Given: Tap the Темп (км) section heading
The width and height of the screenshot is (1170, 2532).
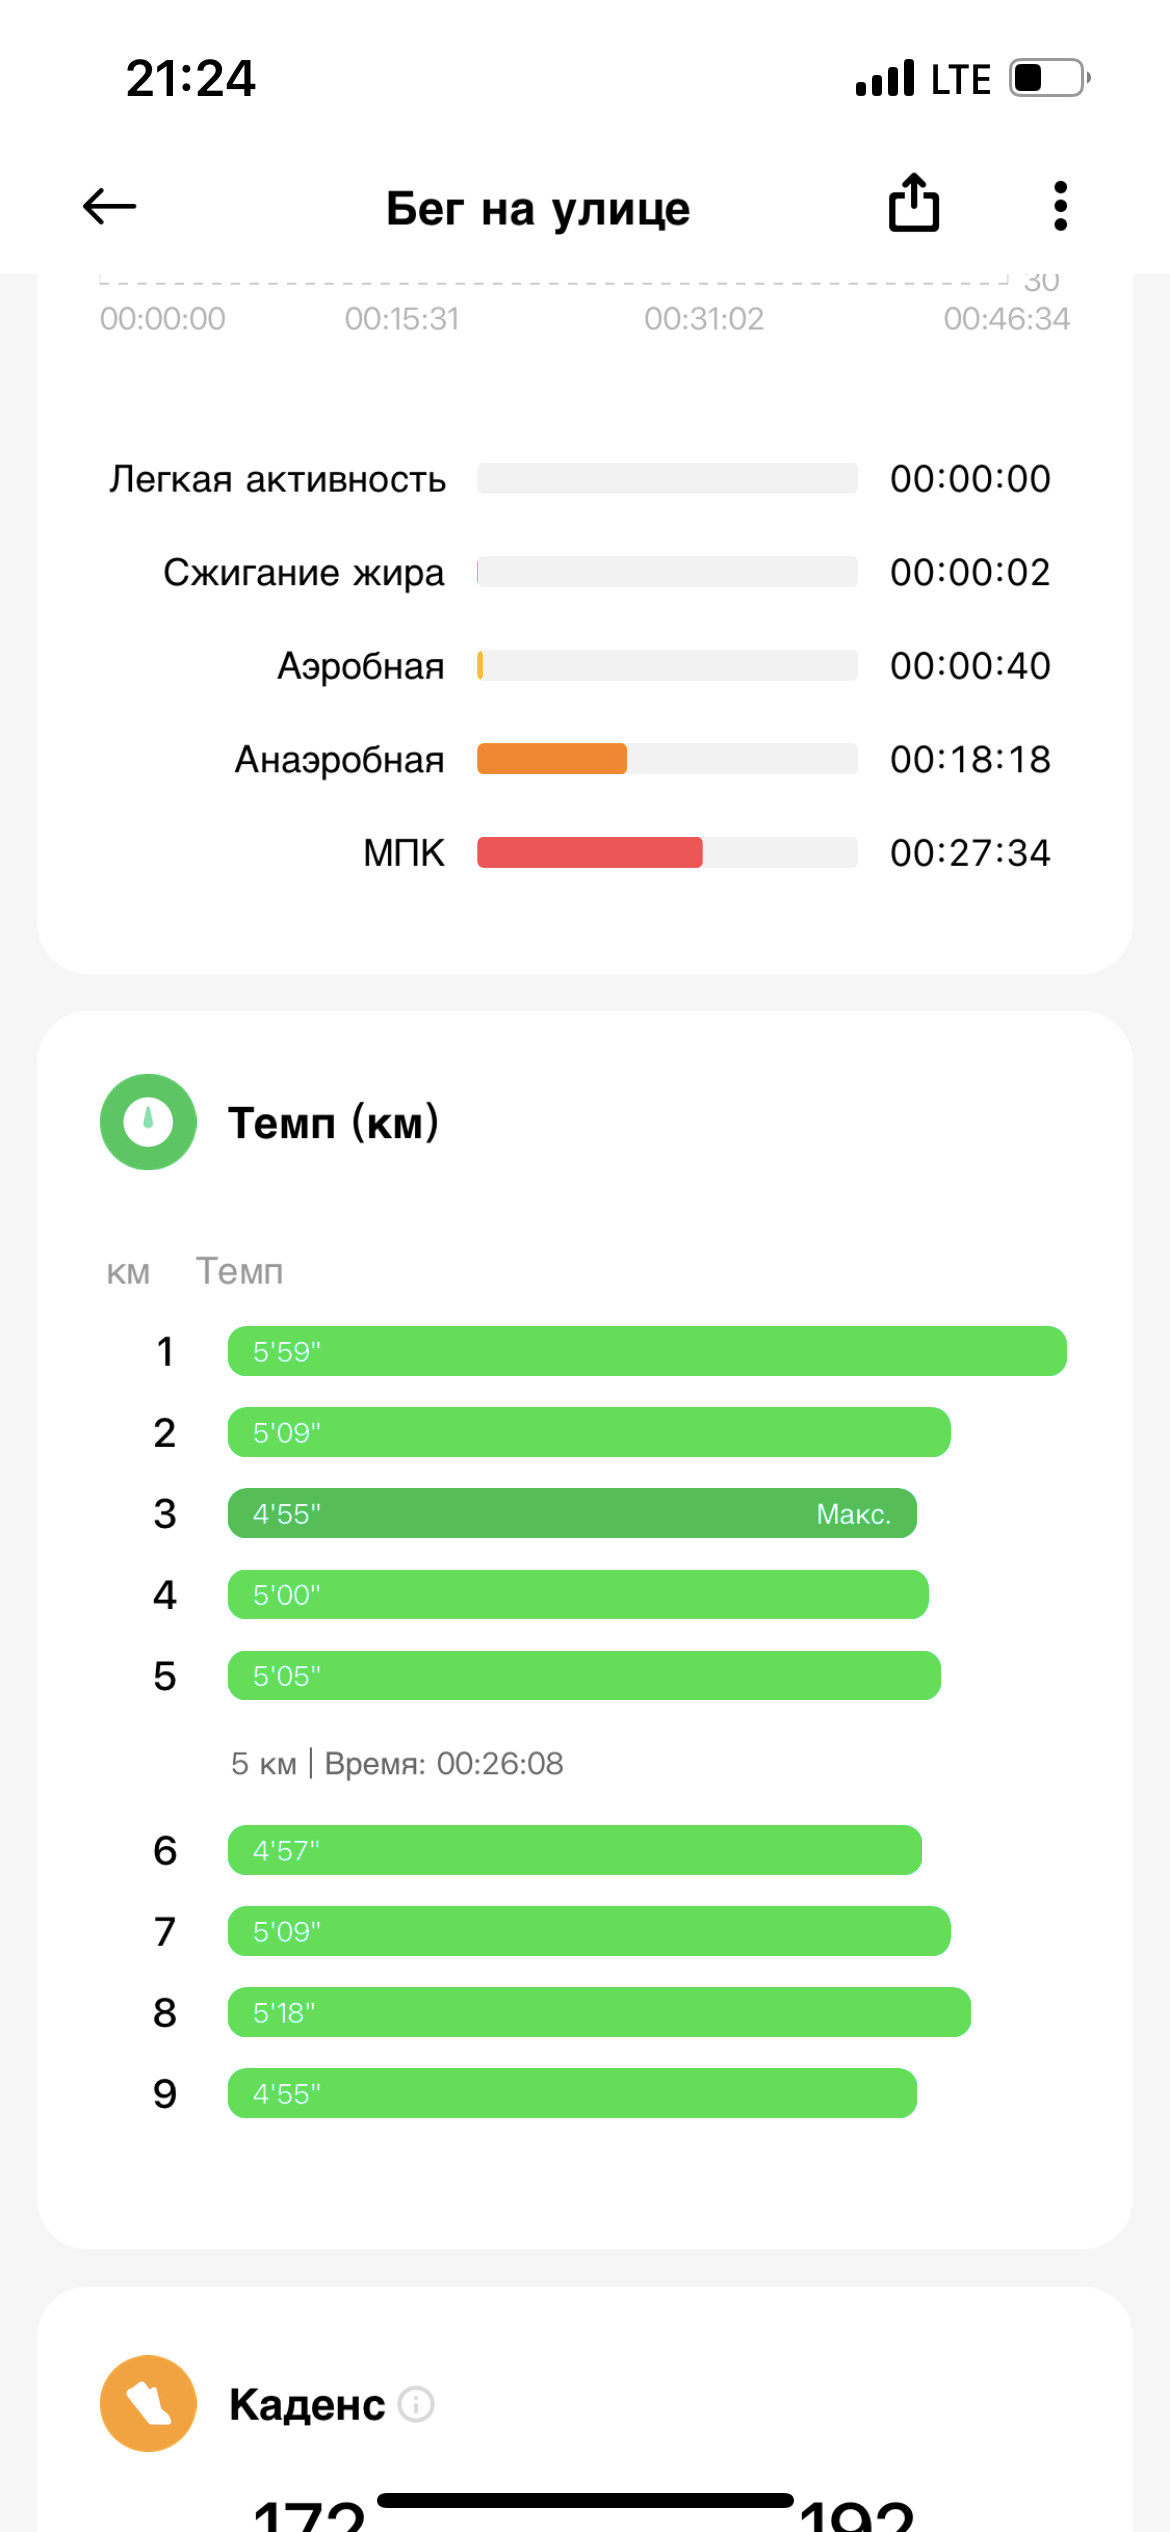Looking at the screenshot, I should pos(333,1122).
